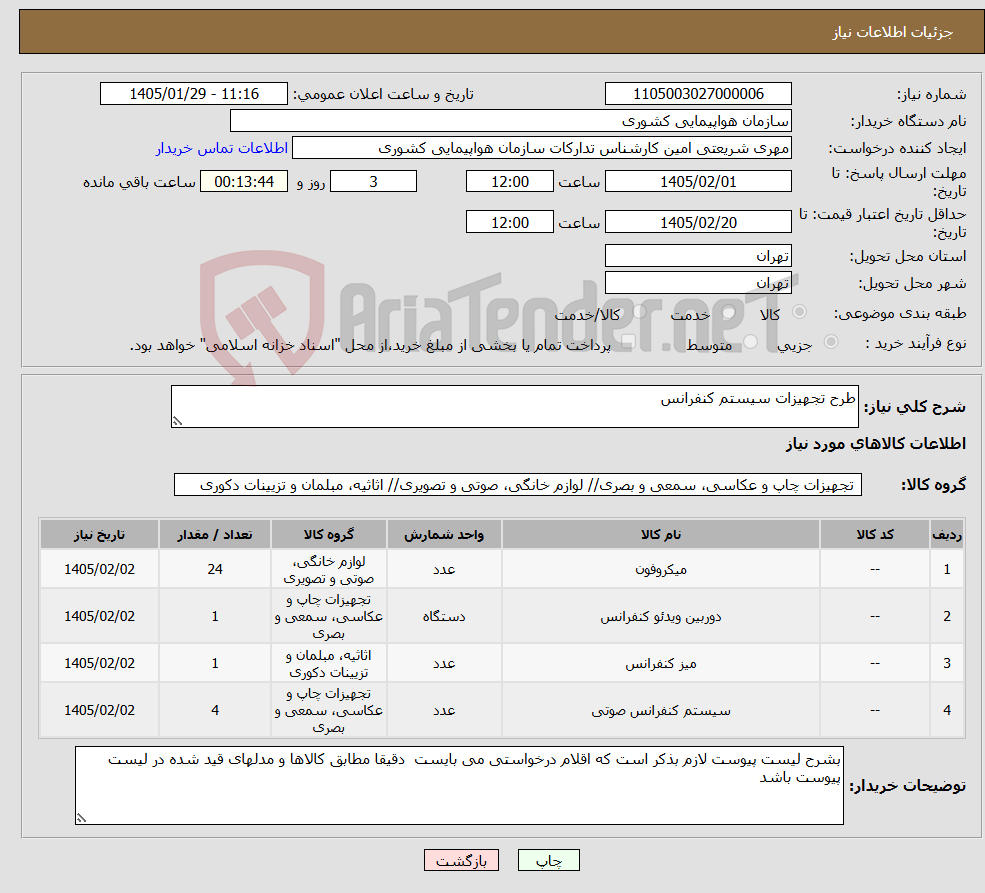The width and height of the screenshot is (985, 893).
Task: Click the میز کنفرانس item cell
Action: (660, 663)
